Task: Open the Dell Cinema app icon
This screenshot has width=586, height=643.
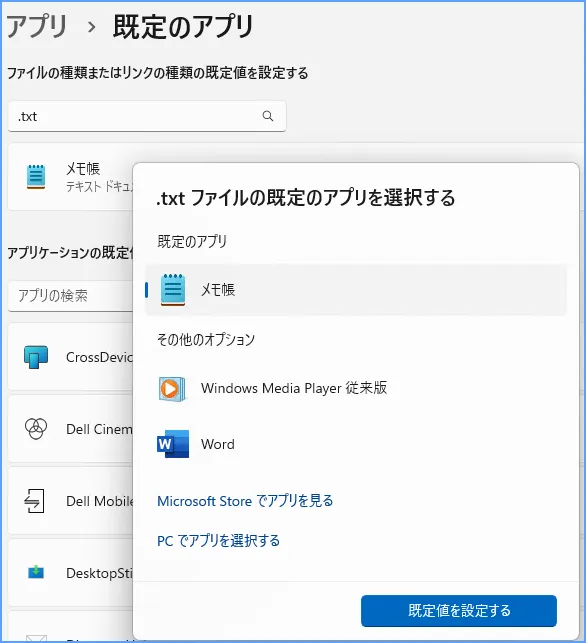Action: coord(36,429)
